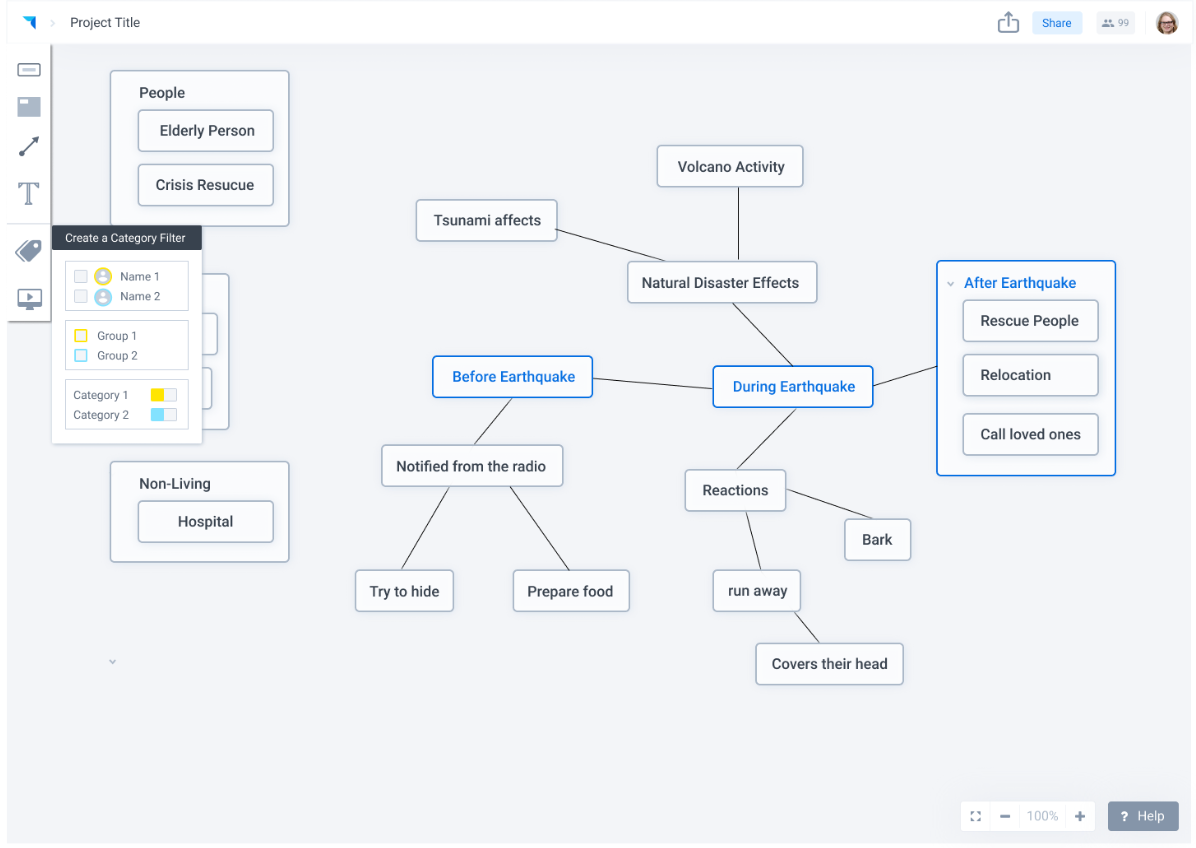Open the Help button
The width and height of the screenshot is (1196, 848).
pyautogui.click(x=1143, y=816)
